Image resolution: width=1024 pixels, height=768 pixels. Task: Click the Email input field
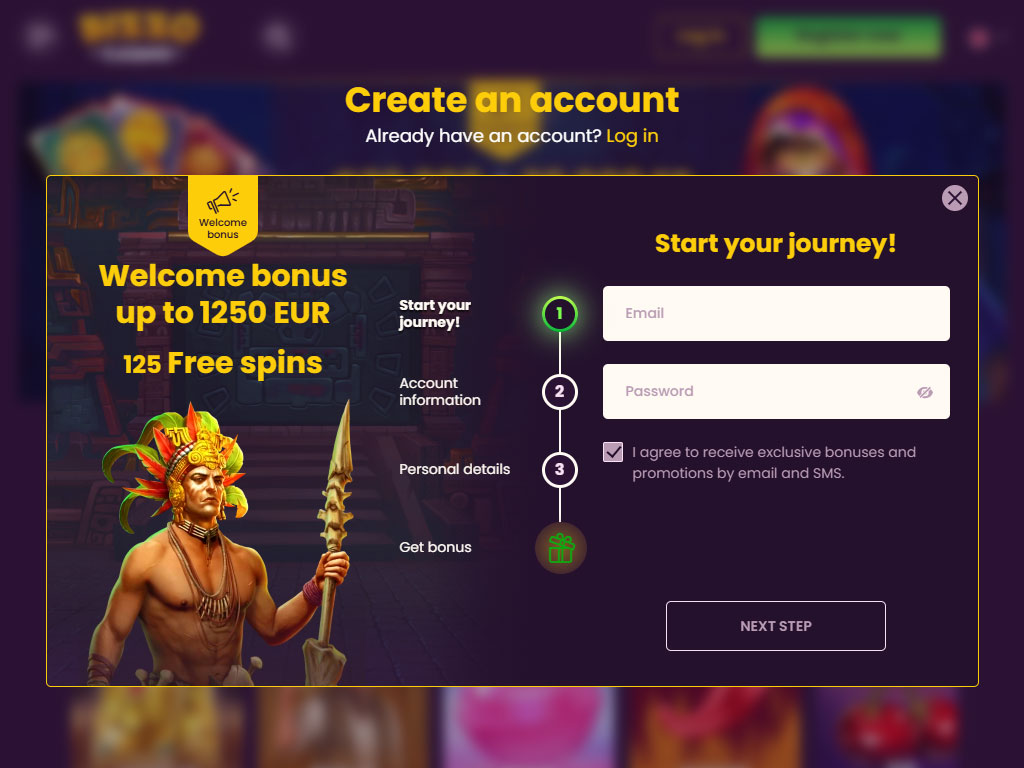[776, 313]
